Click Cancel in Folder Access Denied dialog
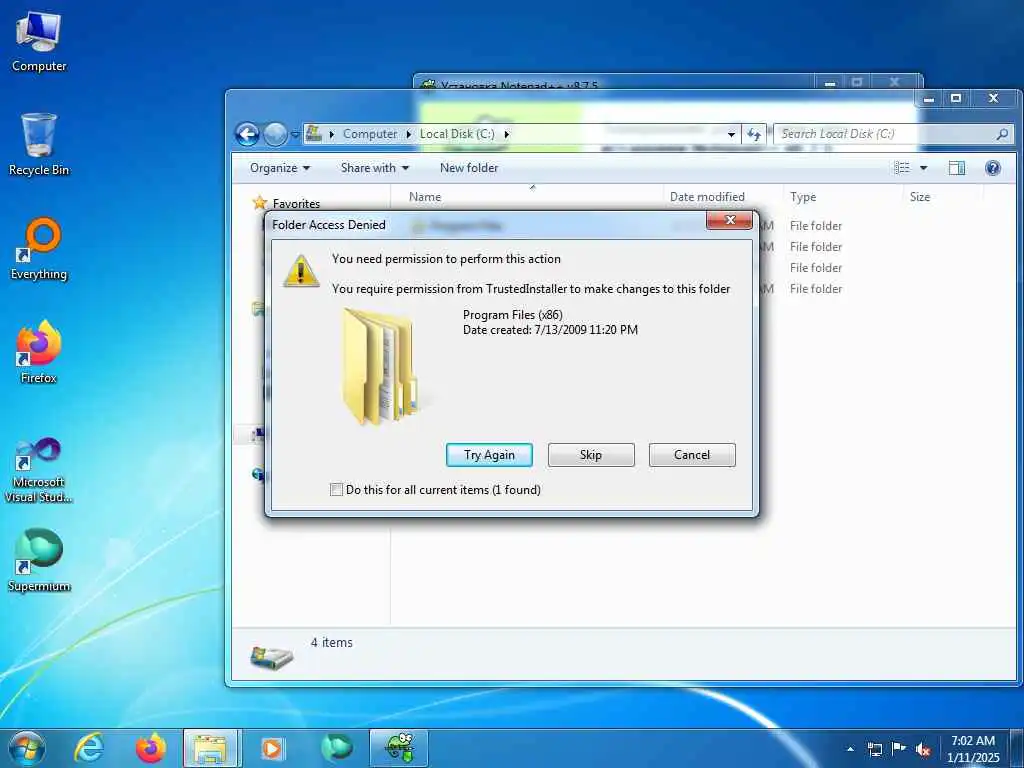 (x=692, y=455)
